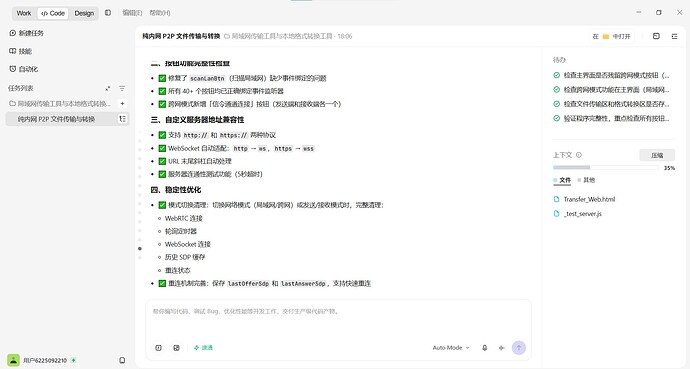Screen dimensions: 690x369
Task: Click the file icon beside _test_server.js
Action: coord(556,214)
